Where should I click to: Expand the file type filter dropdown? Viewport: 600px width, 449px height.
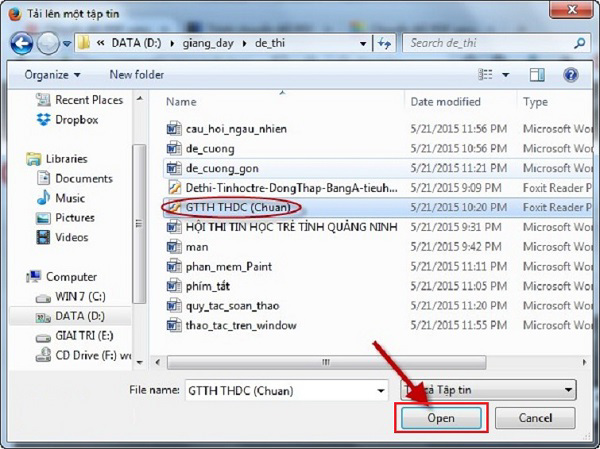568,389
